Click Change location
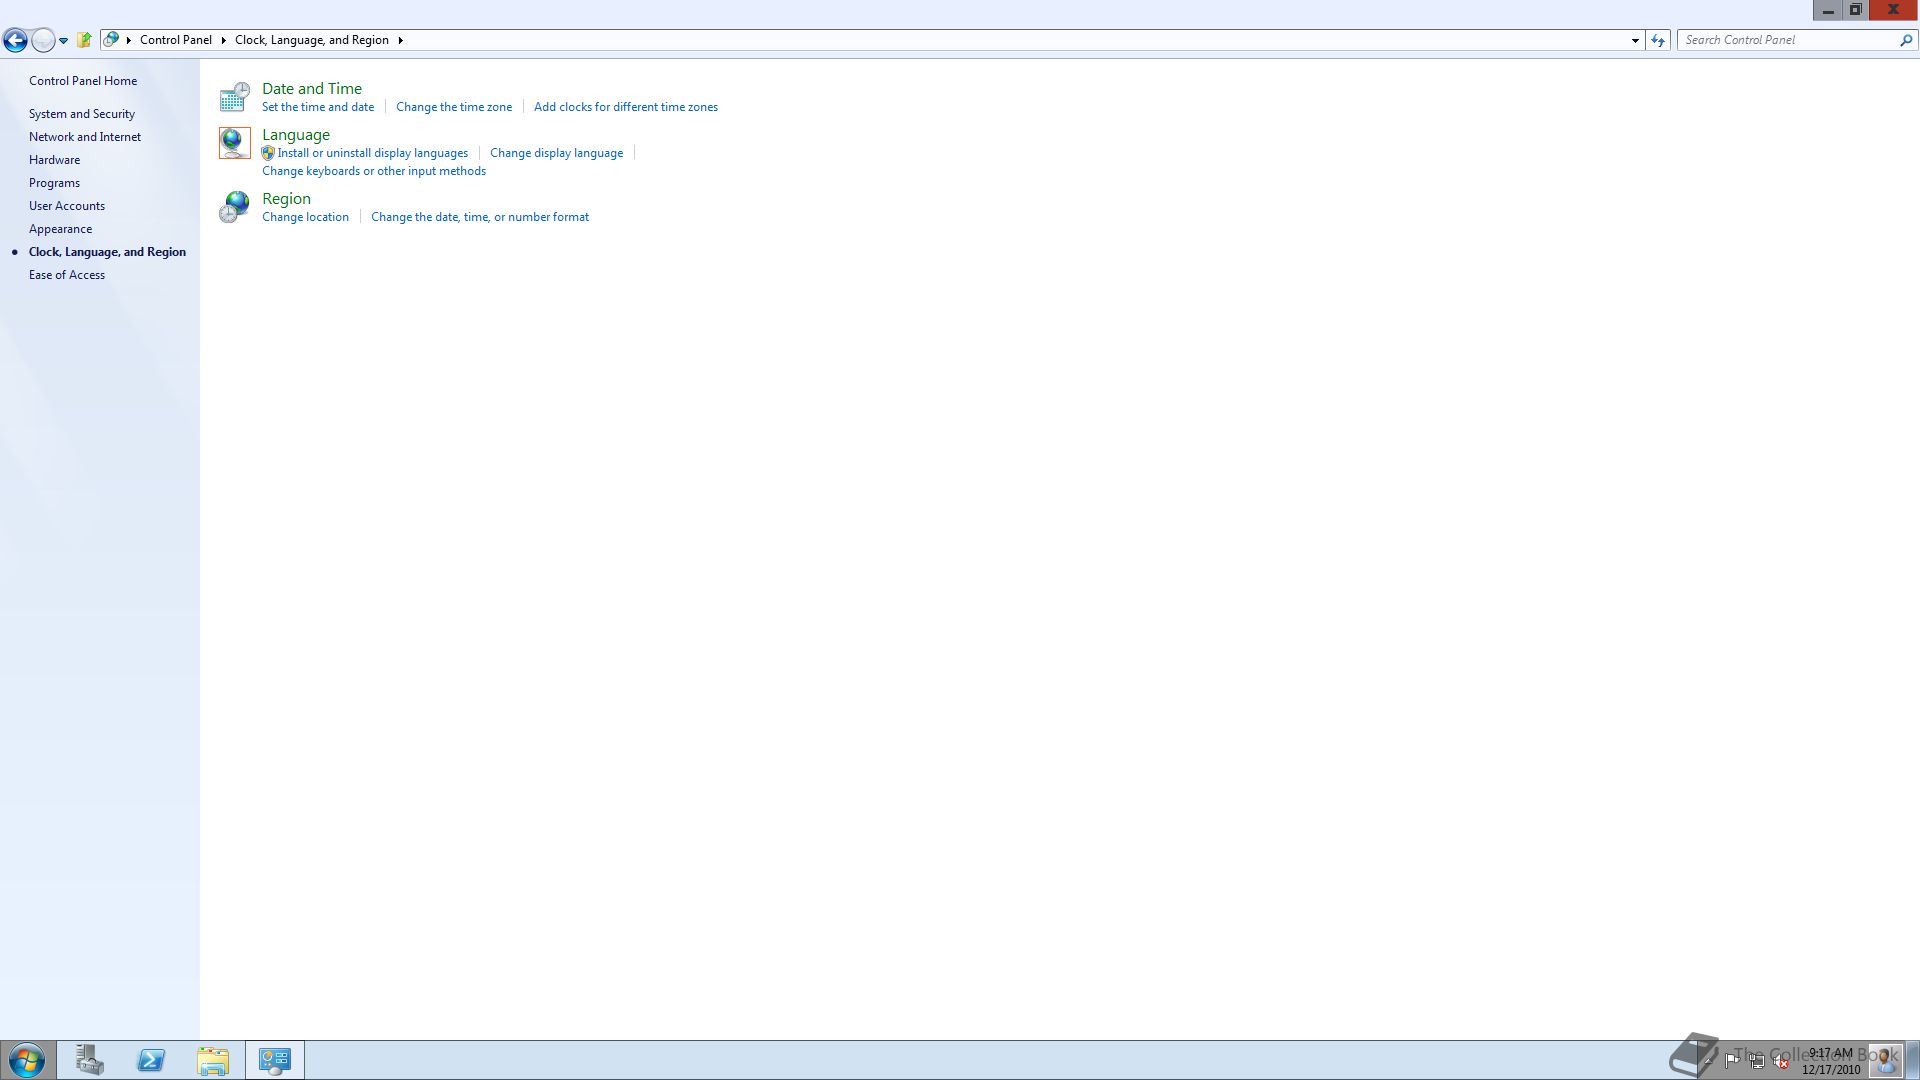The image size is (1920, 1080). [x=305, y=217]
